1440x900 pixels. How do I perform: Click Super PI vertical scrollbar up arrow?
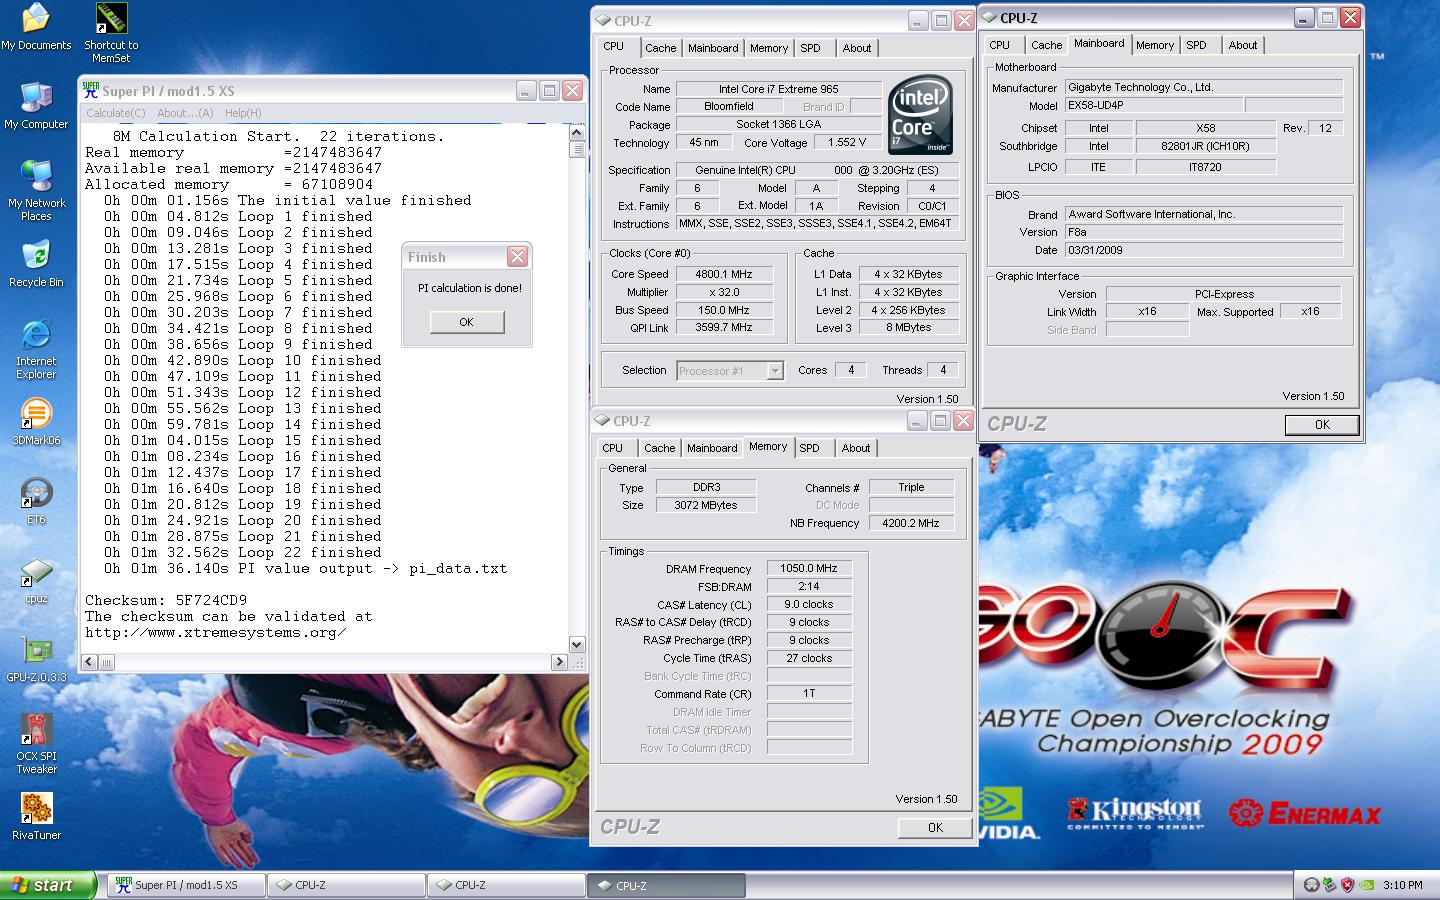(576, 132)
